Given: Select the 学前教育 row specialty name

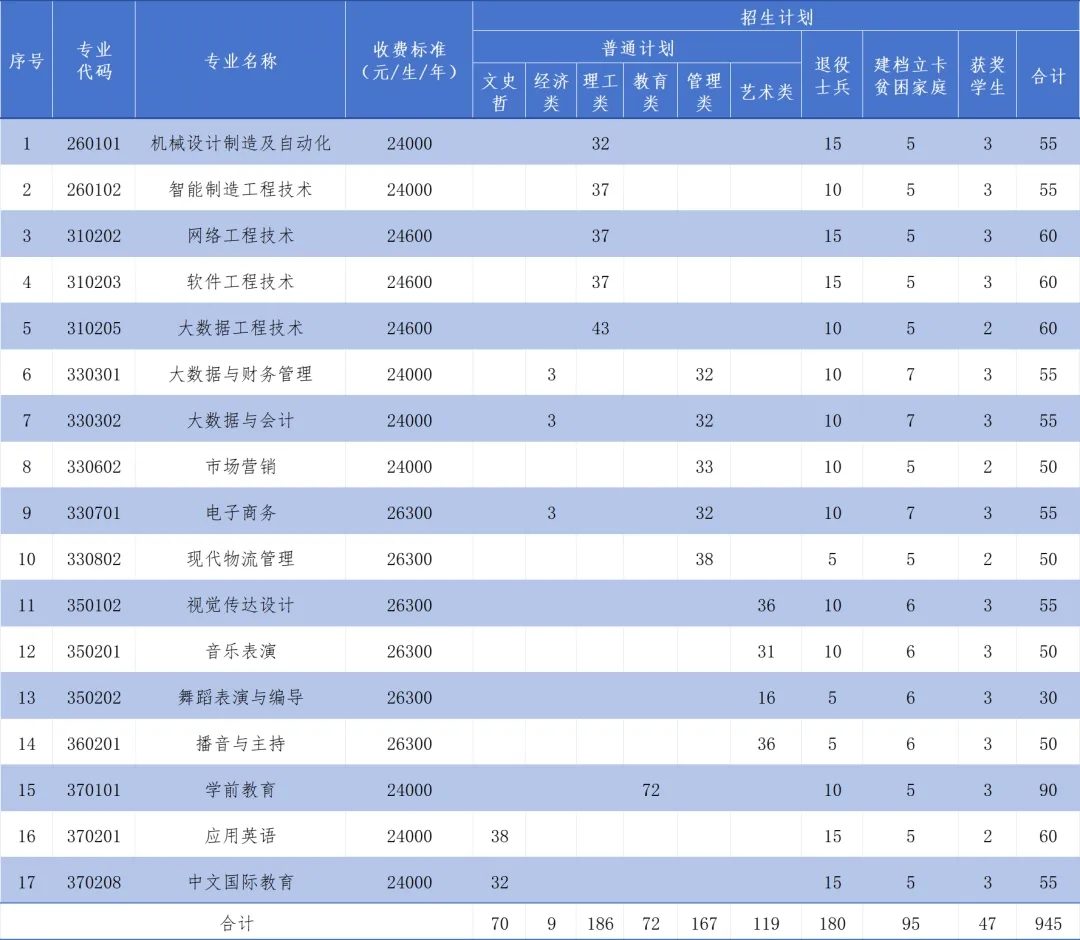Looking at the screenshot, I should (237, 789).
